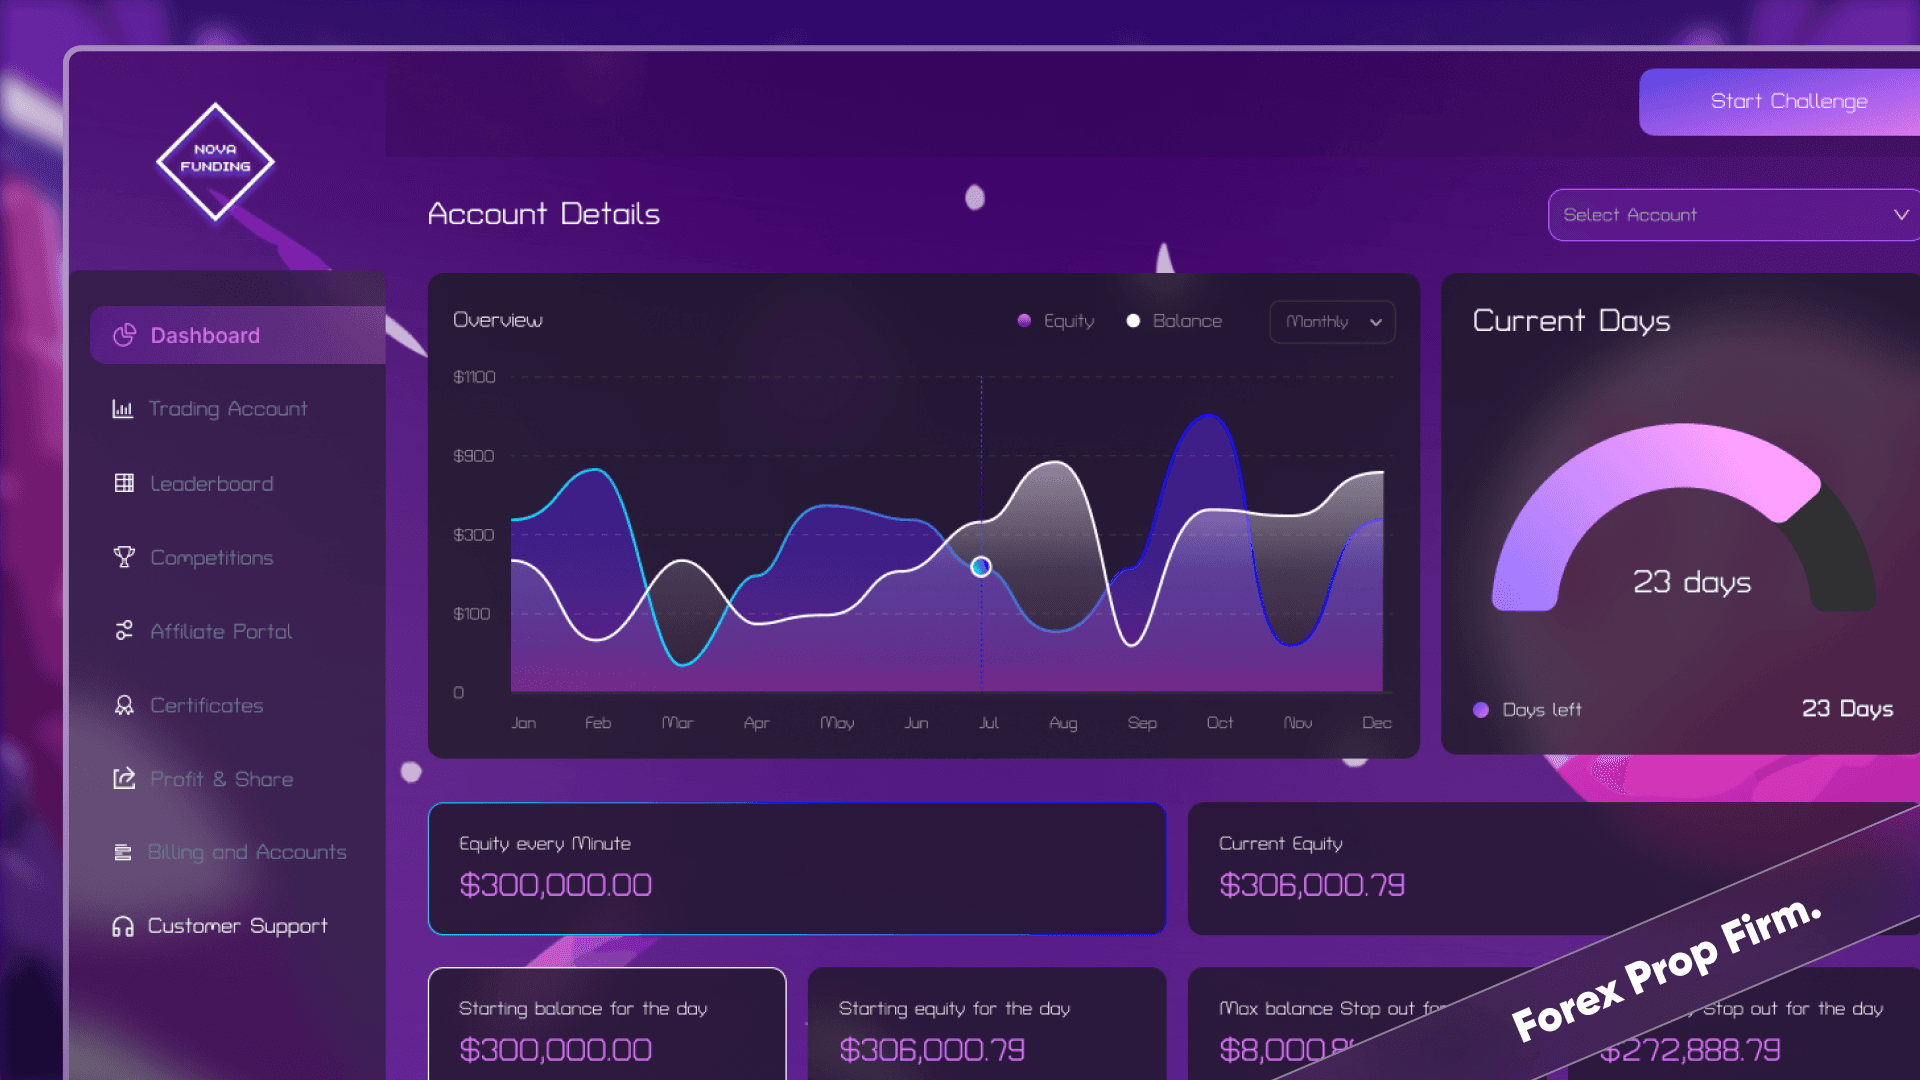Click the Dec month axis label
The image size is (1920, 1080).
click(x=1377, y=723)
